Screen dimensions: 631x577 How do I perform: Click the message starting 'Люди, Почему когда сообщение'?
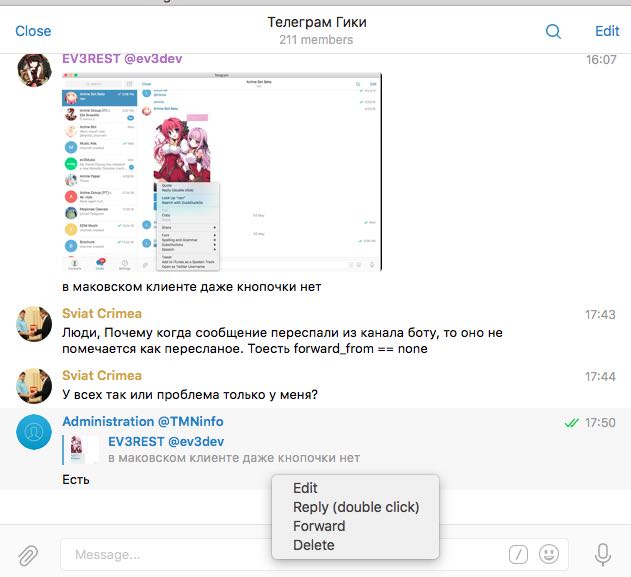(x=282, y=340)
